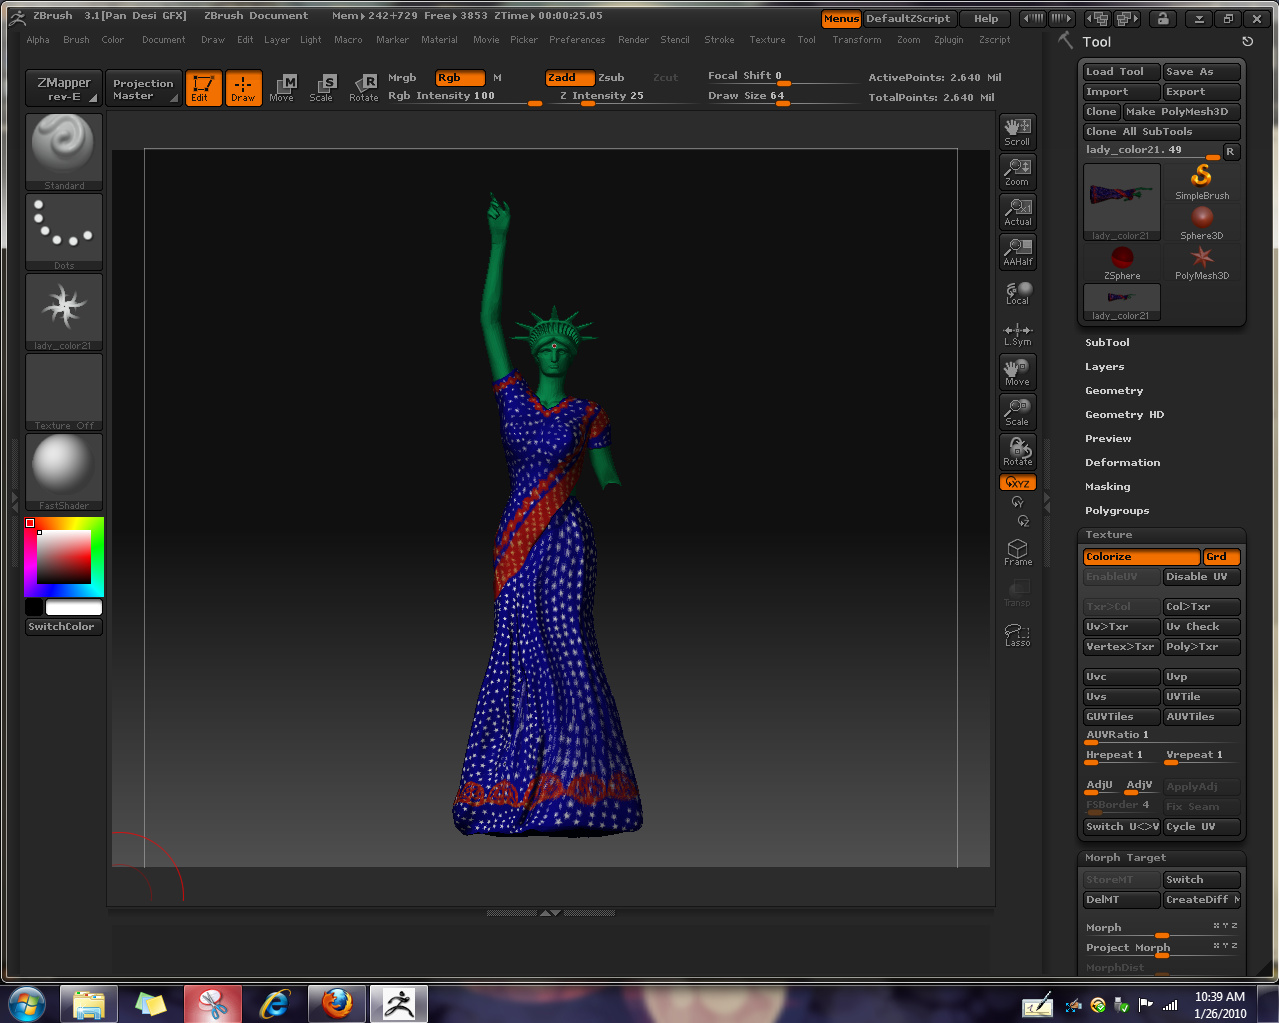Open the Render menu
Viewport: 1279px width, 1023px height.
(x=633, y=40)
